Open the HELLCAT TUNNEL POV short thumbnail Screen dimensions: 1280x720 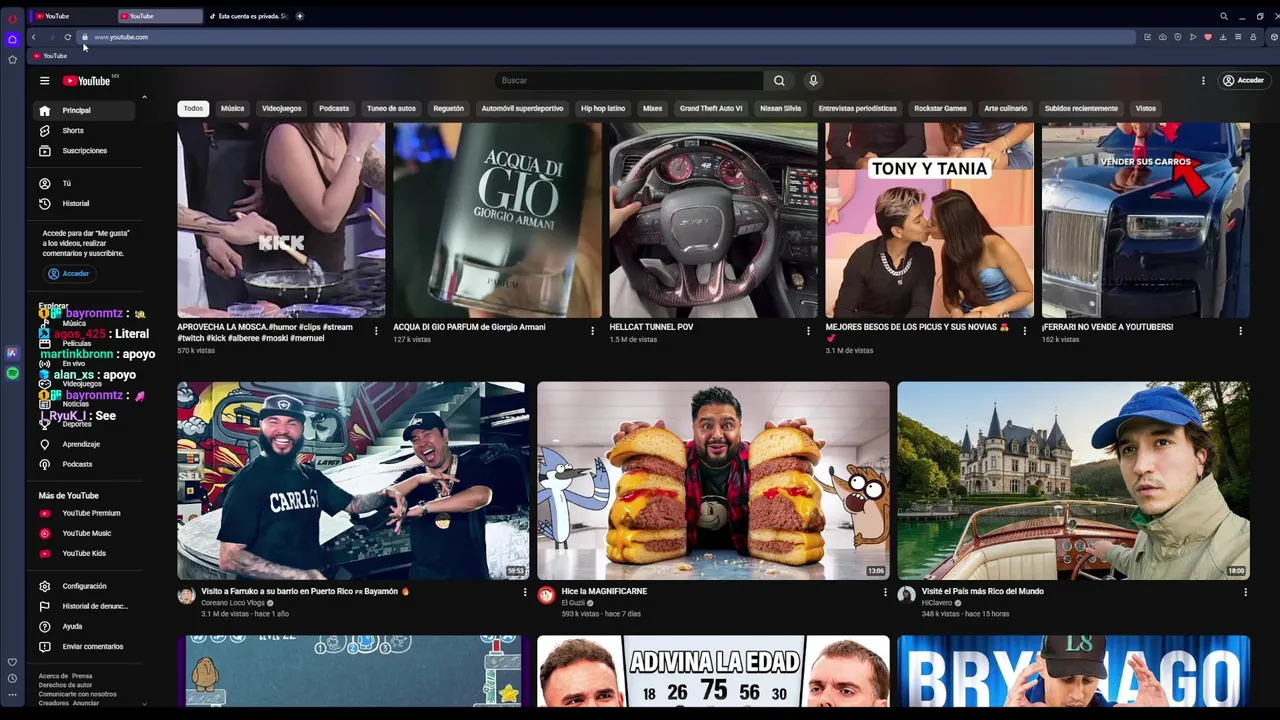(713, 220)
